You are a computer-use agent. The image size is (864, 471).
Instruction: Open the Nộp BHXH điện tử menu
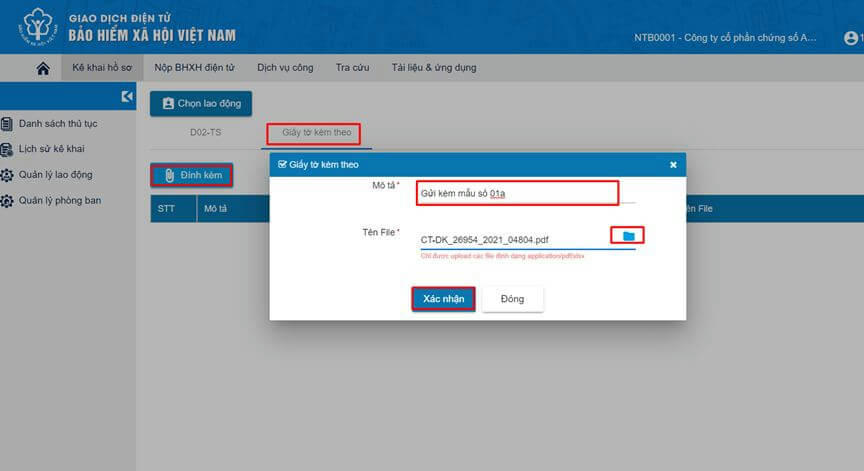[194, 68]
